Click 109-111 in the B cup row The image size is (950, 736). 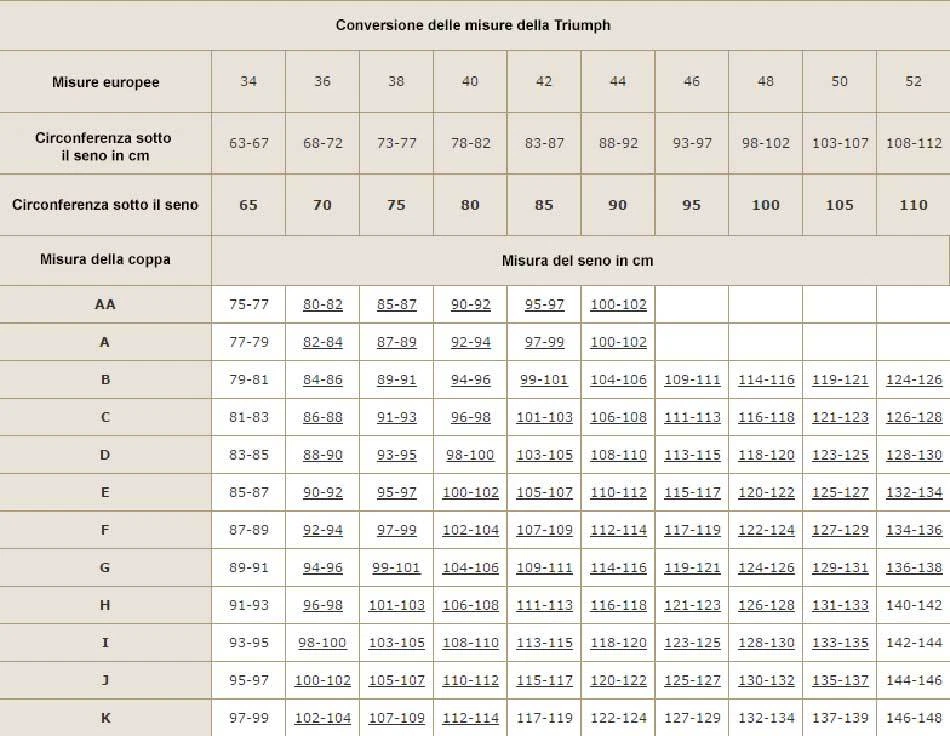[x=692, y=380]
